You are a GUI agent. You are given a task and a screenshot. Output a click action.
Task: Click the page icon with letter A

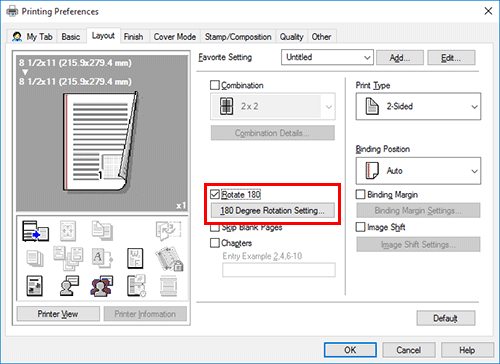pyautogui.click(x=102, y=258)
